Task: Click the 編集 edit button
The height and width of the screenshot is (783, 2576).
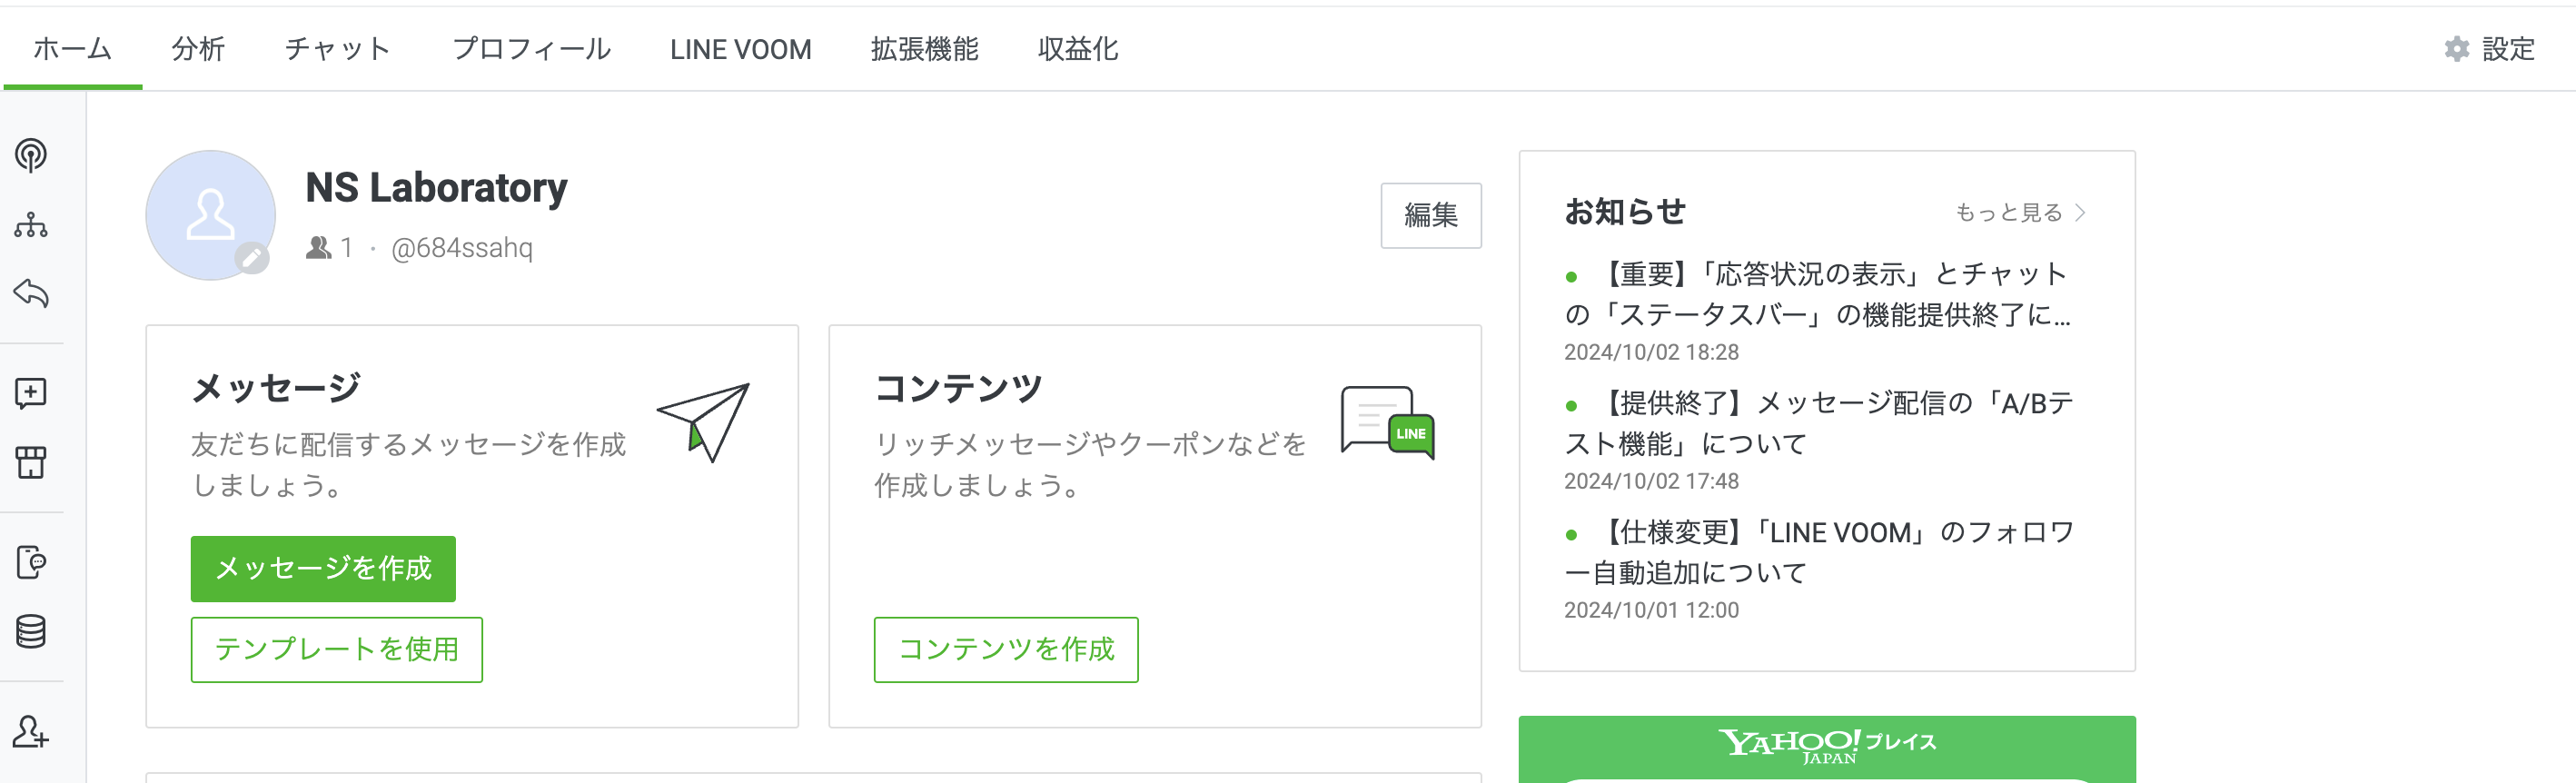Action: point(1431,215)
